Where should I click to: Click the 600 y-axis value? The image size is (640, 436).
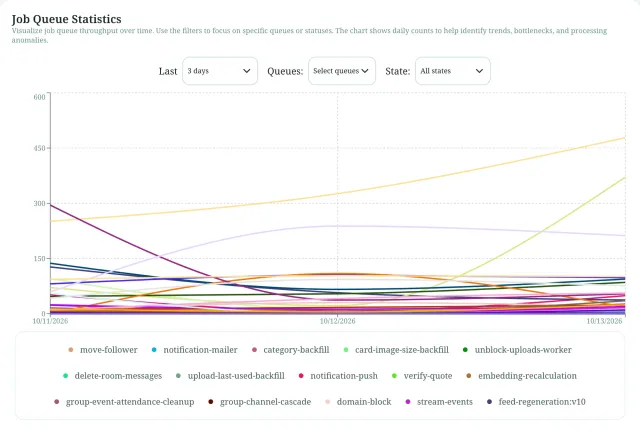click(40, 97)
